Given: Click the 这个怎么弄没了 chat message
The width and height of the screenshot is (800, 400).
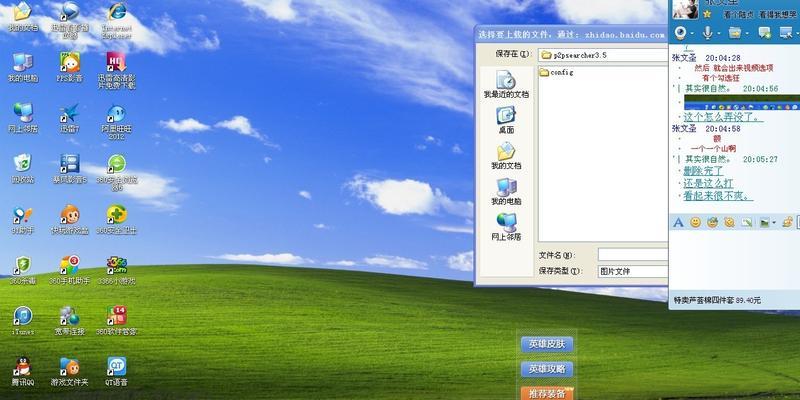Looking at the screenshot, I should (x=723, y=117).
